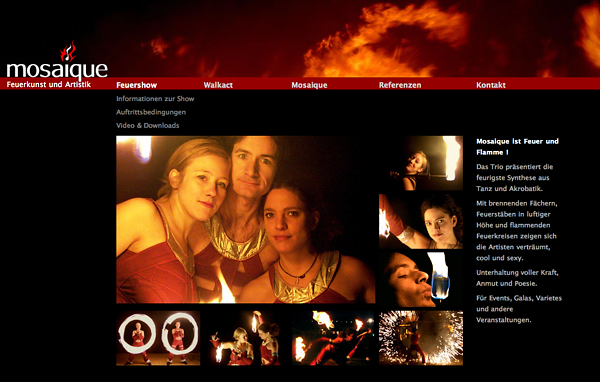The width and height of the screenshot is (600, 382).
Task: Click the Feuerkunst und Artistik tagline
Action: 49,84
